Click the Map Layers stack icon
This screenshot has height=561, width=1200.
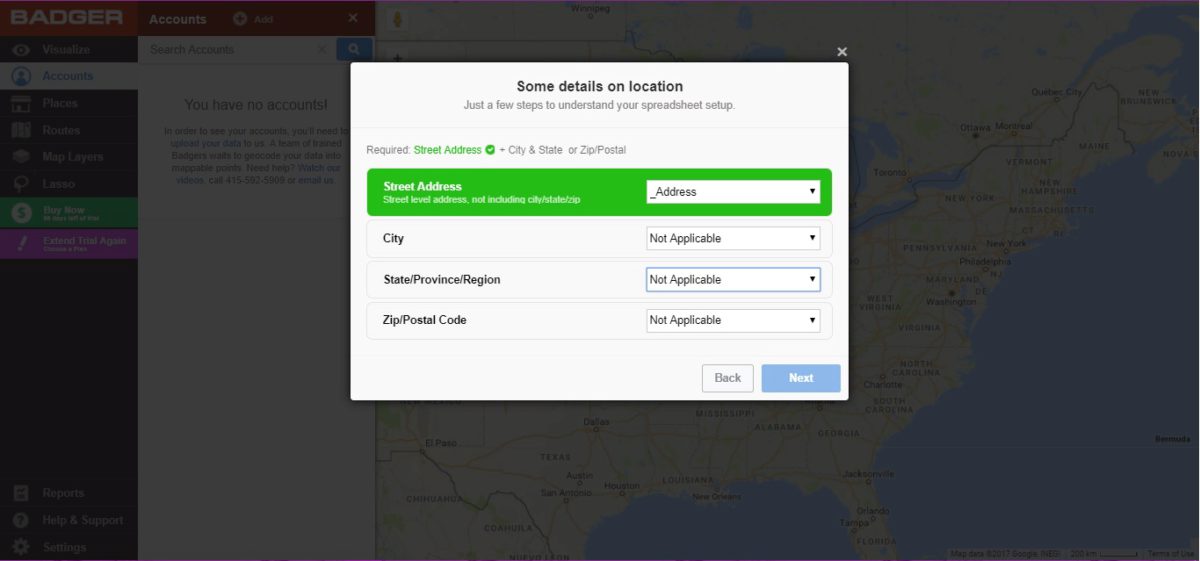point(21,157)
